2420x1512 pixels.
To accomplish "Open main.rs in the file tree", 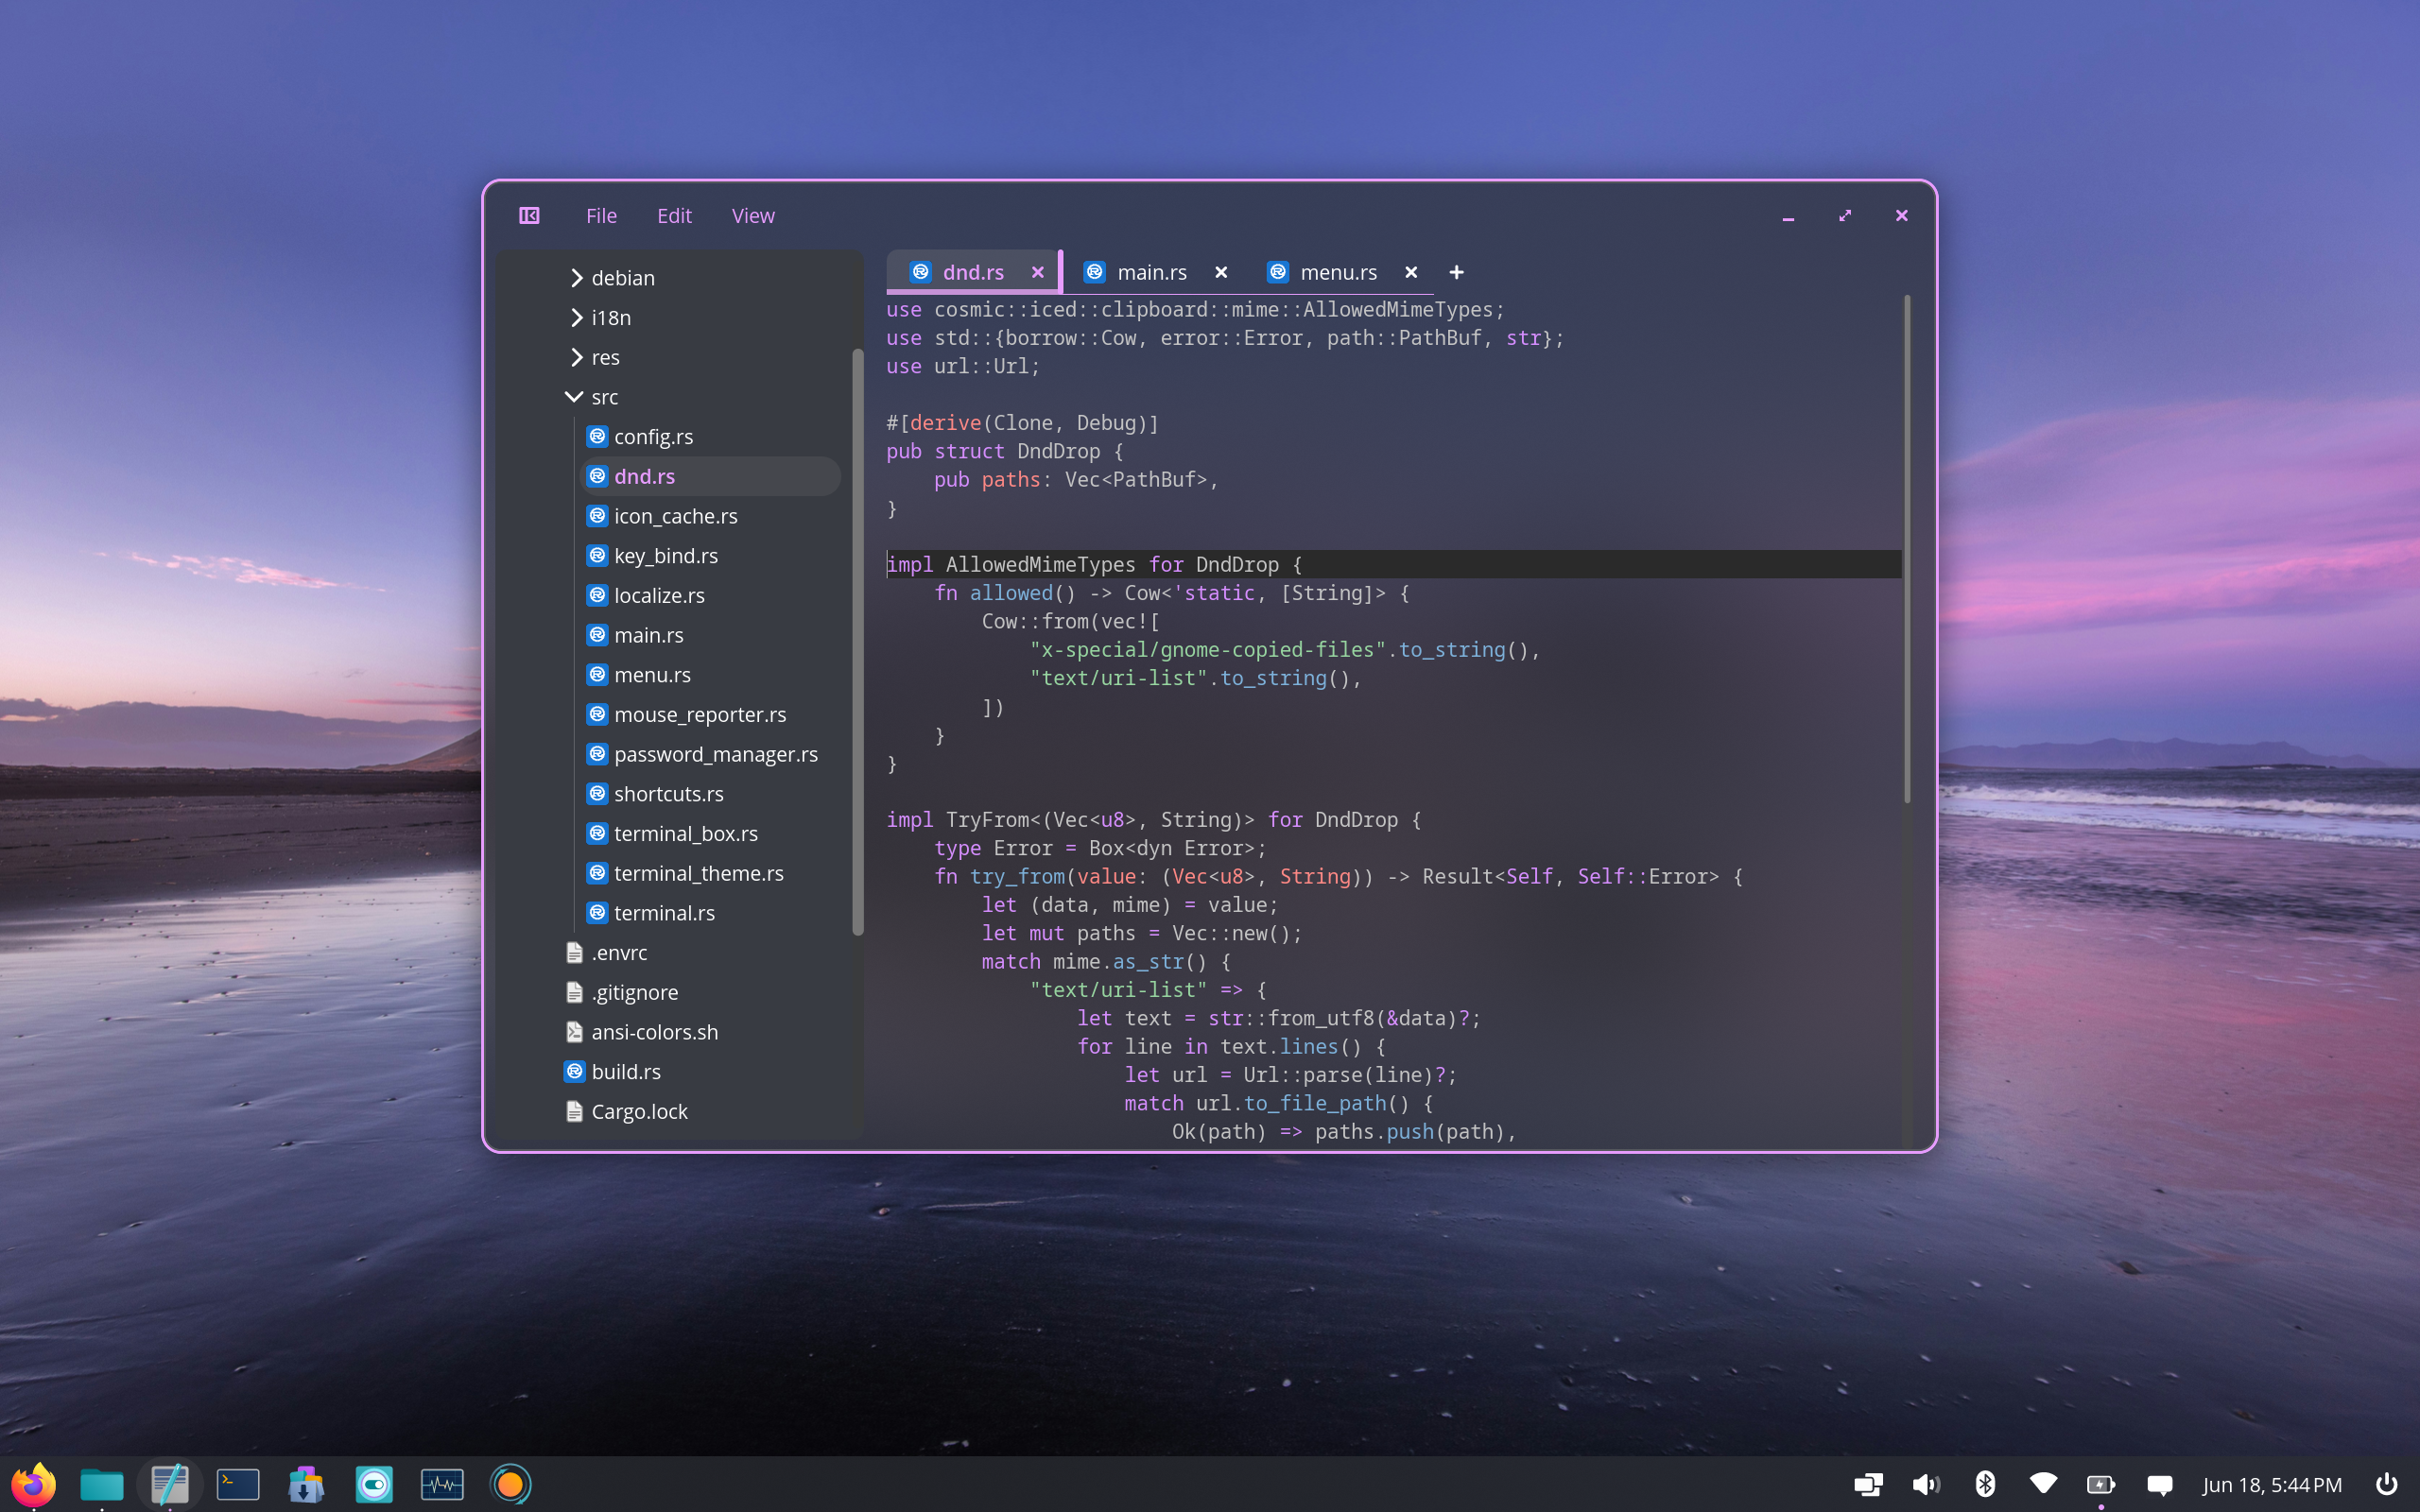I will click(x=710, y=635).
